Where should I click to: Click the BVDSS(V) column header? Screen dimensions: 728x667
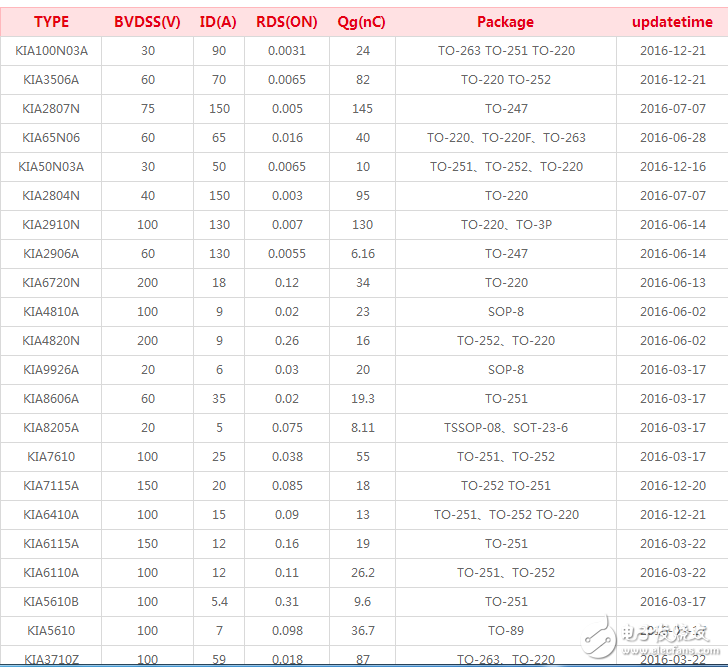[x=147, y=22]
